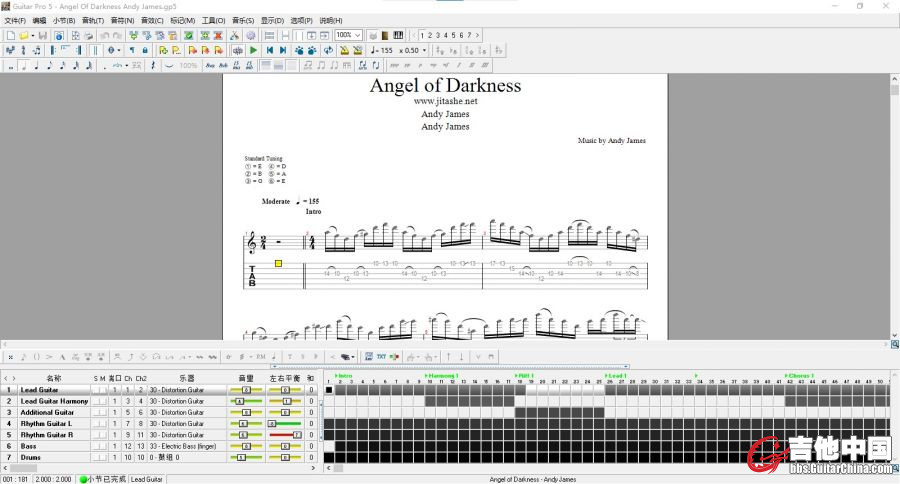Viewport: 900px width, 484px height.
Task: Open the scissors Cut tool icon
Action: [x=235, y=35]
